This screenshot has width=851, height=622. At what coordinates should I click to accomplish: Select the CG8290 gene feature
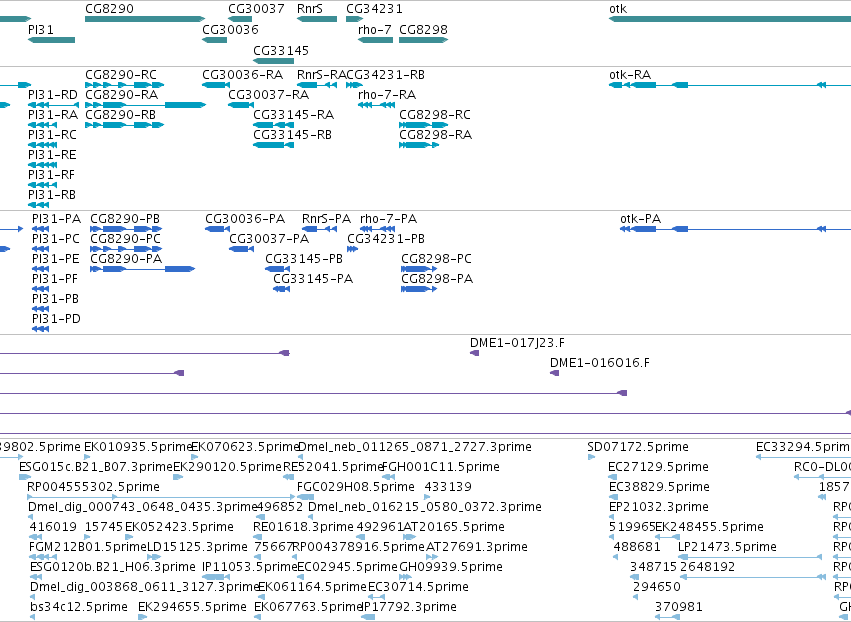click(145, 19)
